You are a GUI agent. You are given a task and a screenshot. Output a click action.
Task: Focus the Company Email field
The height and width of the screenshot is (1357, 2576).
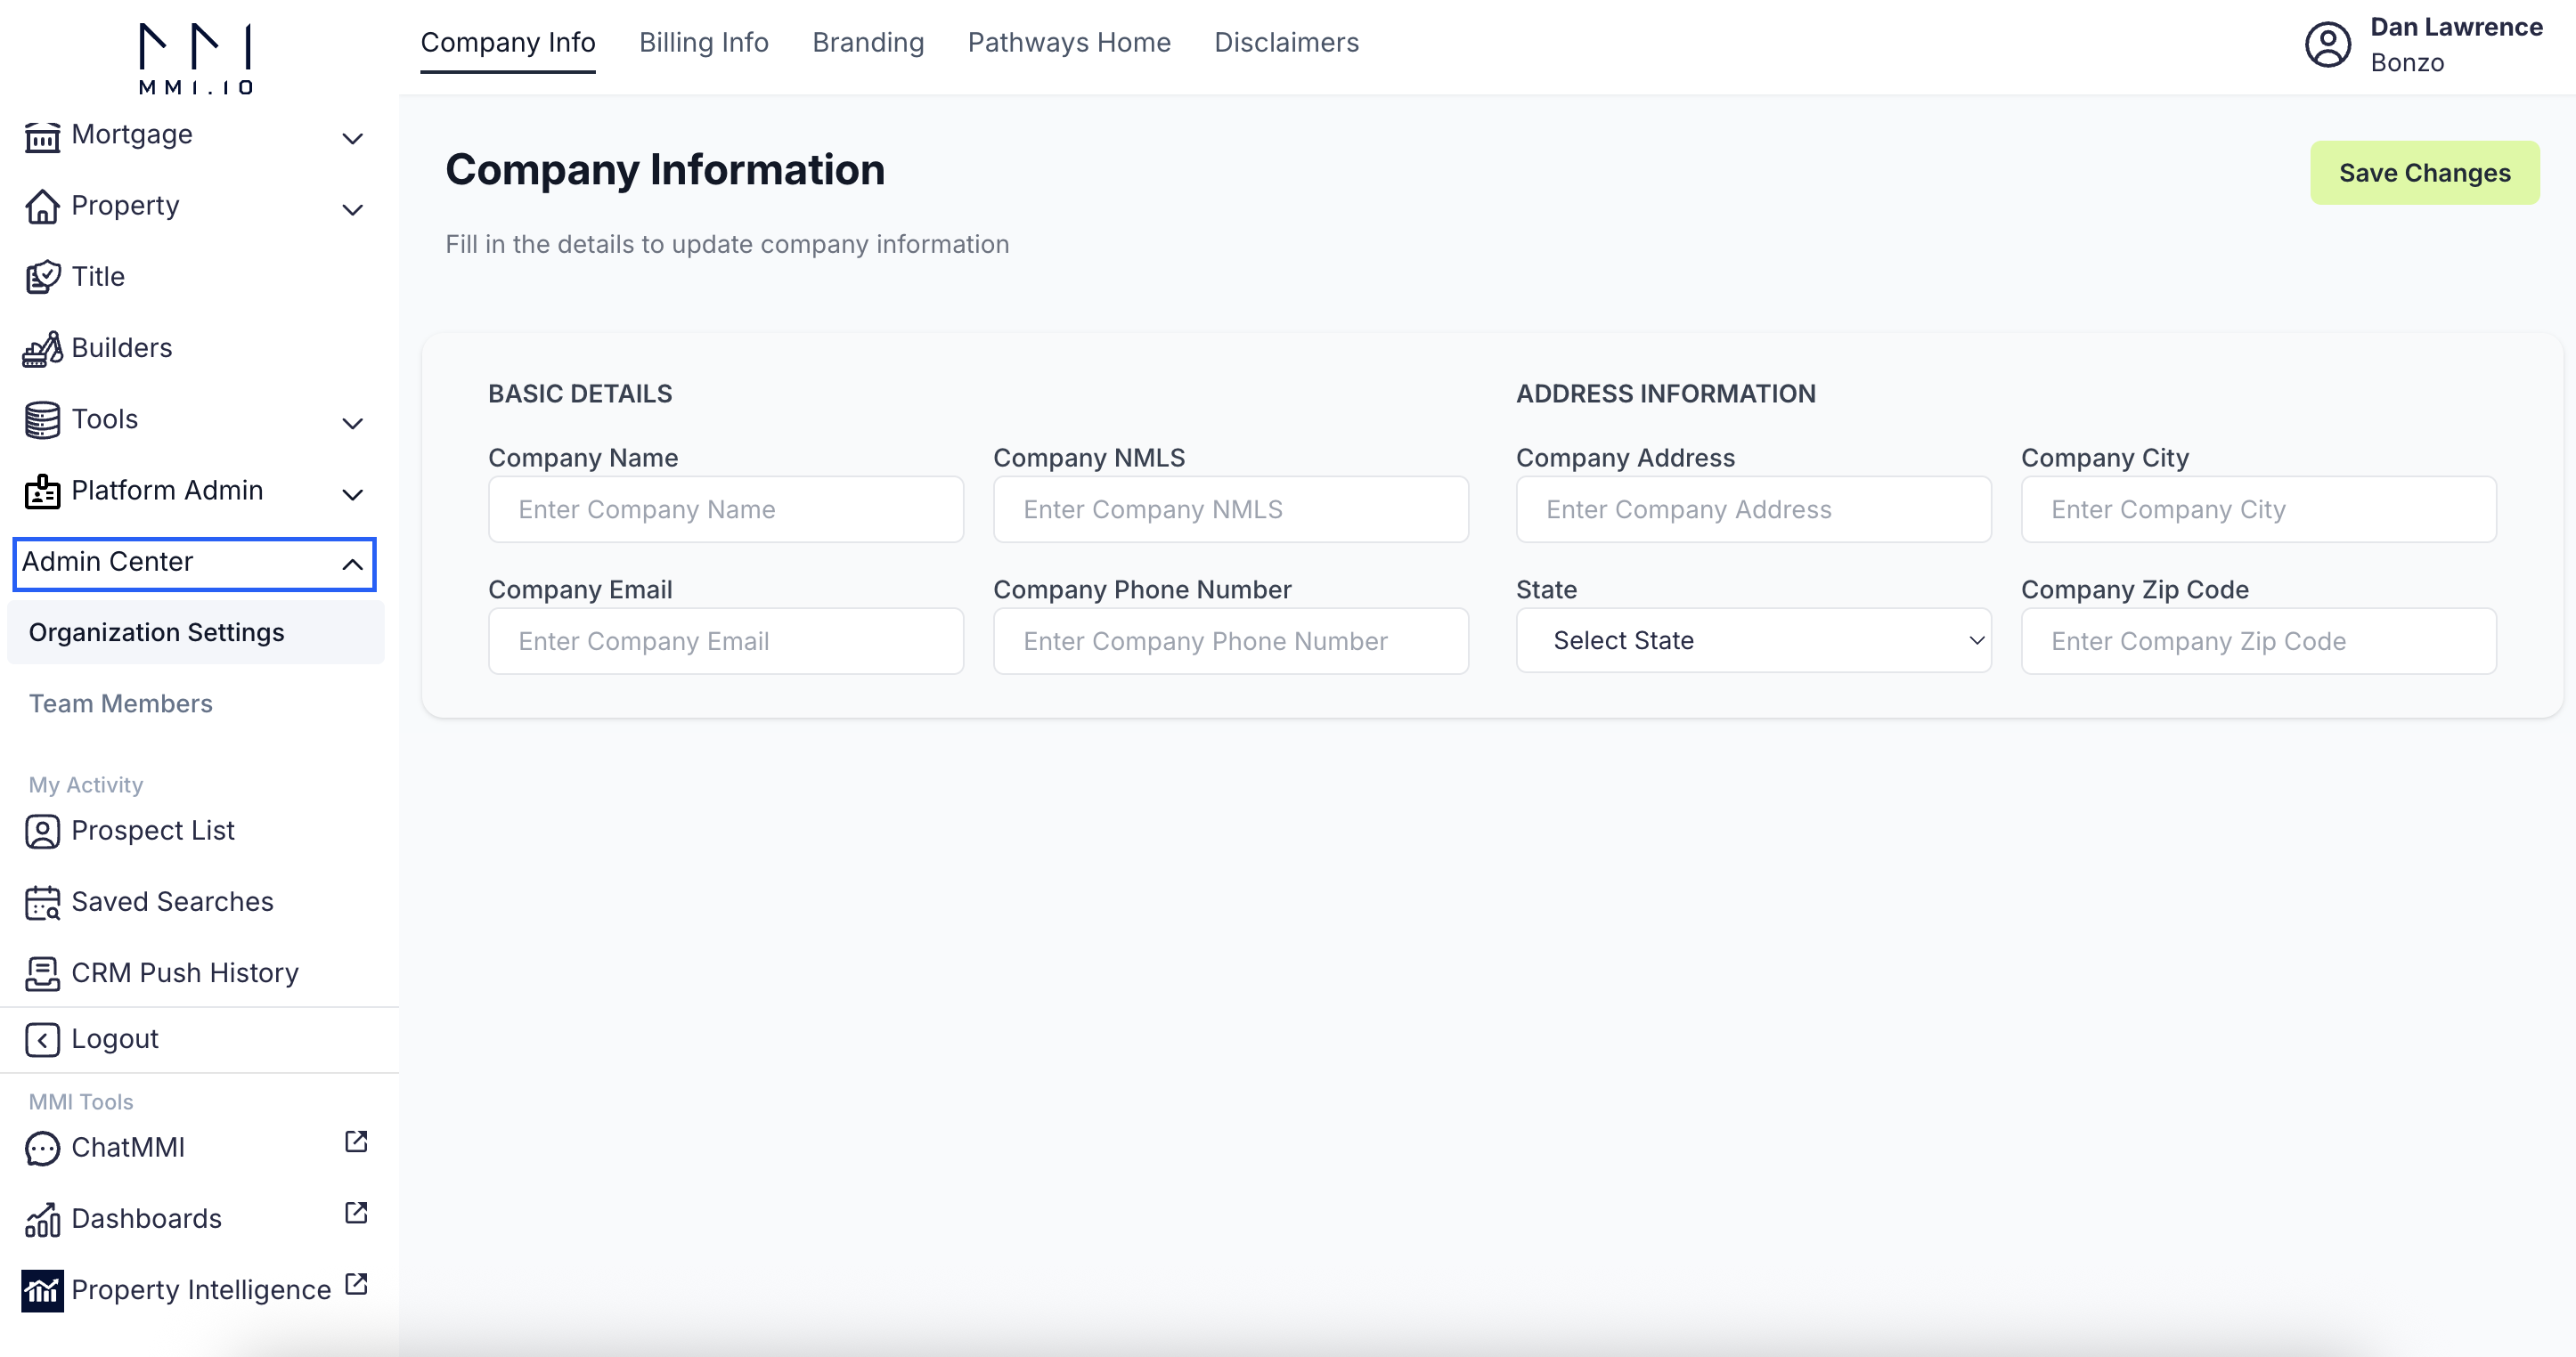(726, 641)
